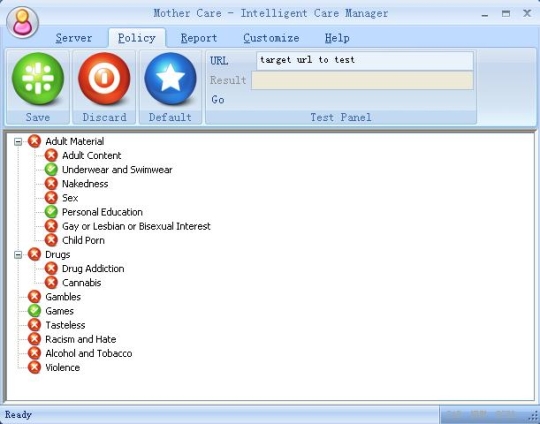
Task: Select the Alcohol and Tobacco row text
Action: [x=89, y=353]
